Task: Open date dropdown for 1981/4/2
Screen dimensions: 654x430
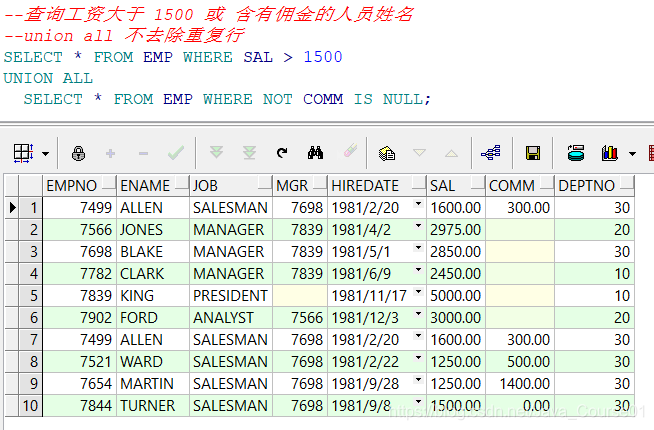Action: pyautogui.click(x=418, y=226)
